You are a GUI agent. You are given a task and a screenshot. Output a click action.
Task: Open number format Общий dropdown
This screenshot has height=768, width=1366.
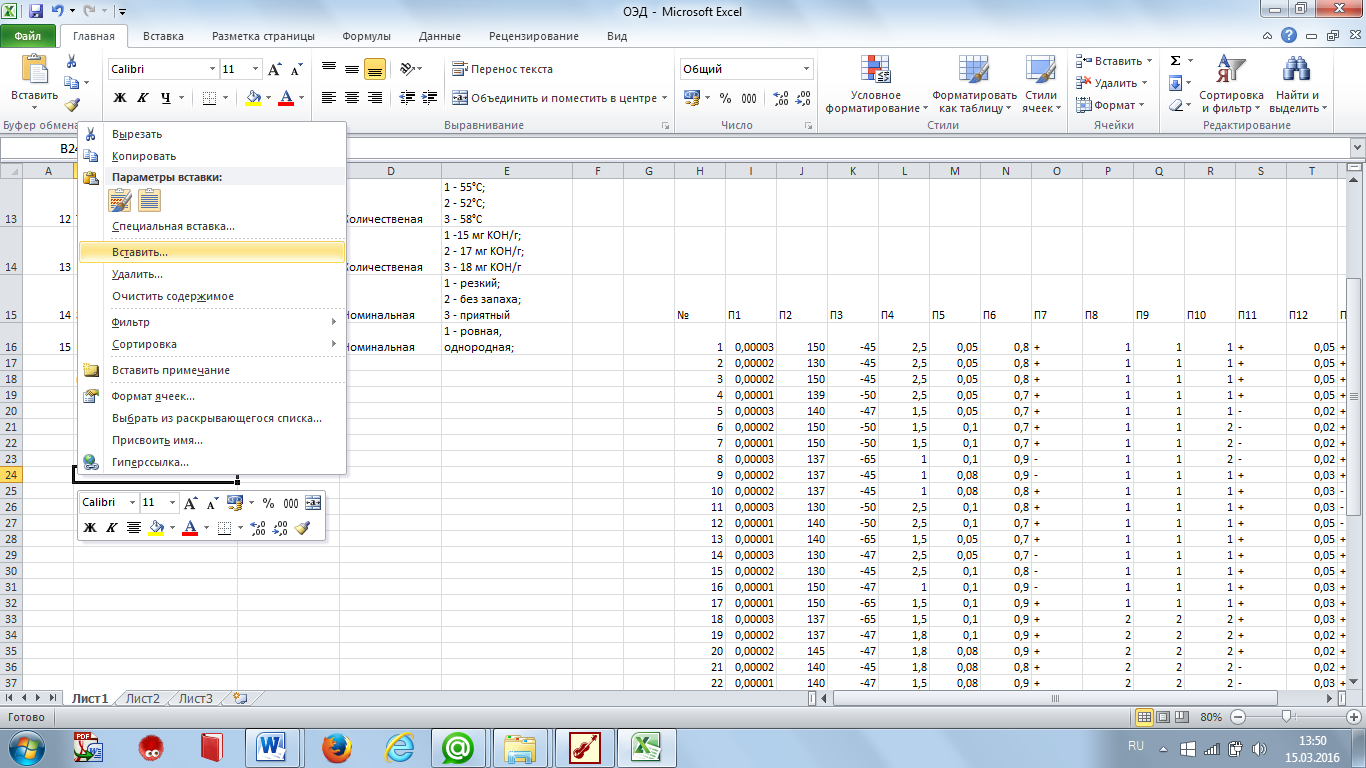(x=806, y=69)
